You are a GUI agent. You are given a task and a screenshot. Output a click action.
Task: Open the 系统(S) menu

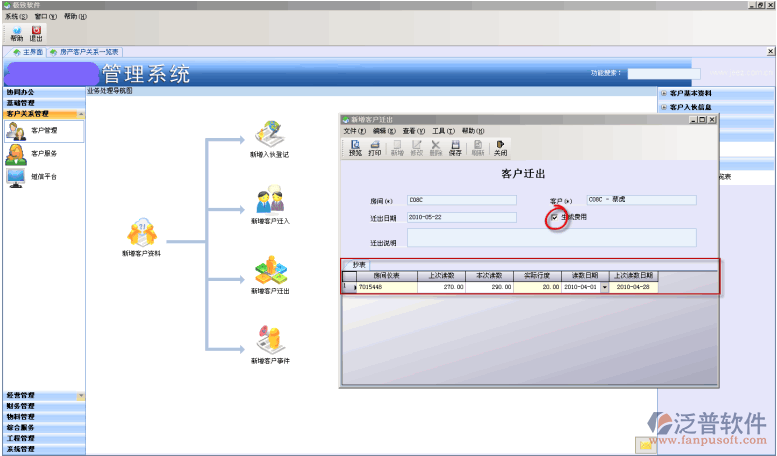pyautogui.click(x=16, y=16)
